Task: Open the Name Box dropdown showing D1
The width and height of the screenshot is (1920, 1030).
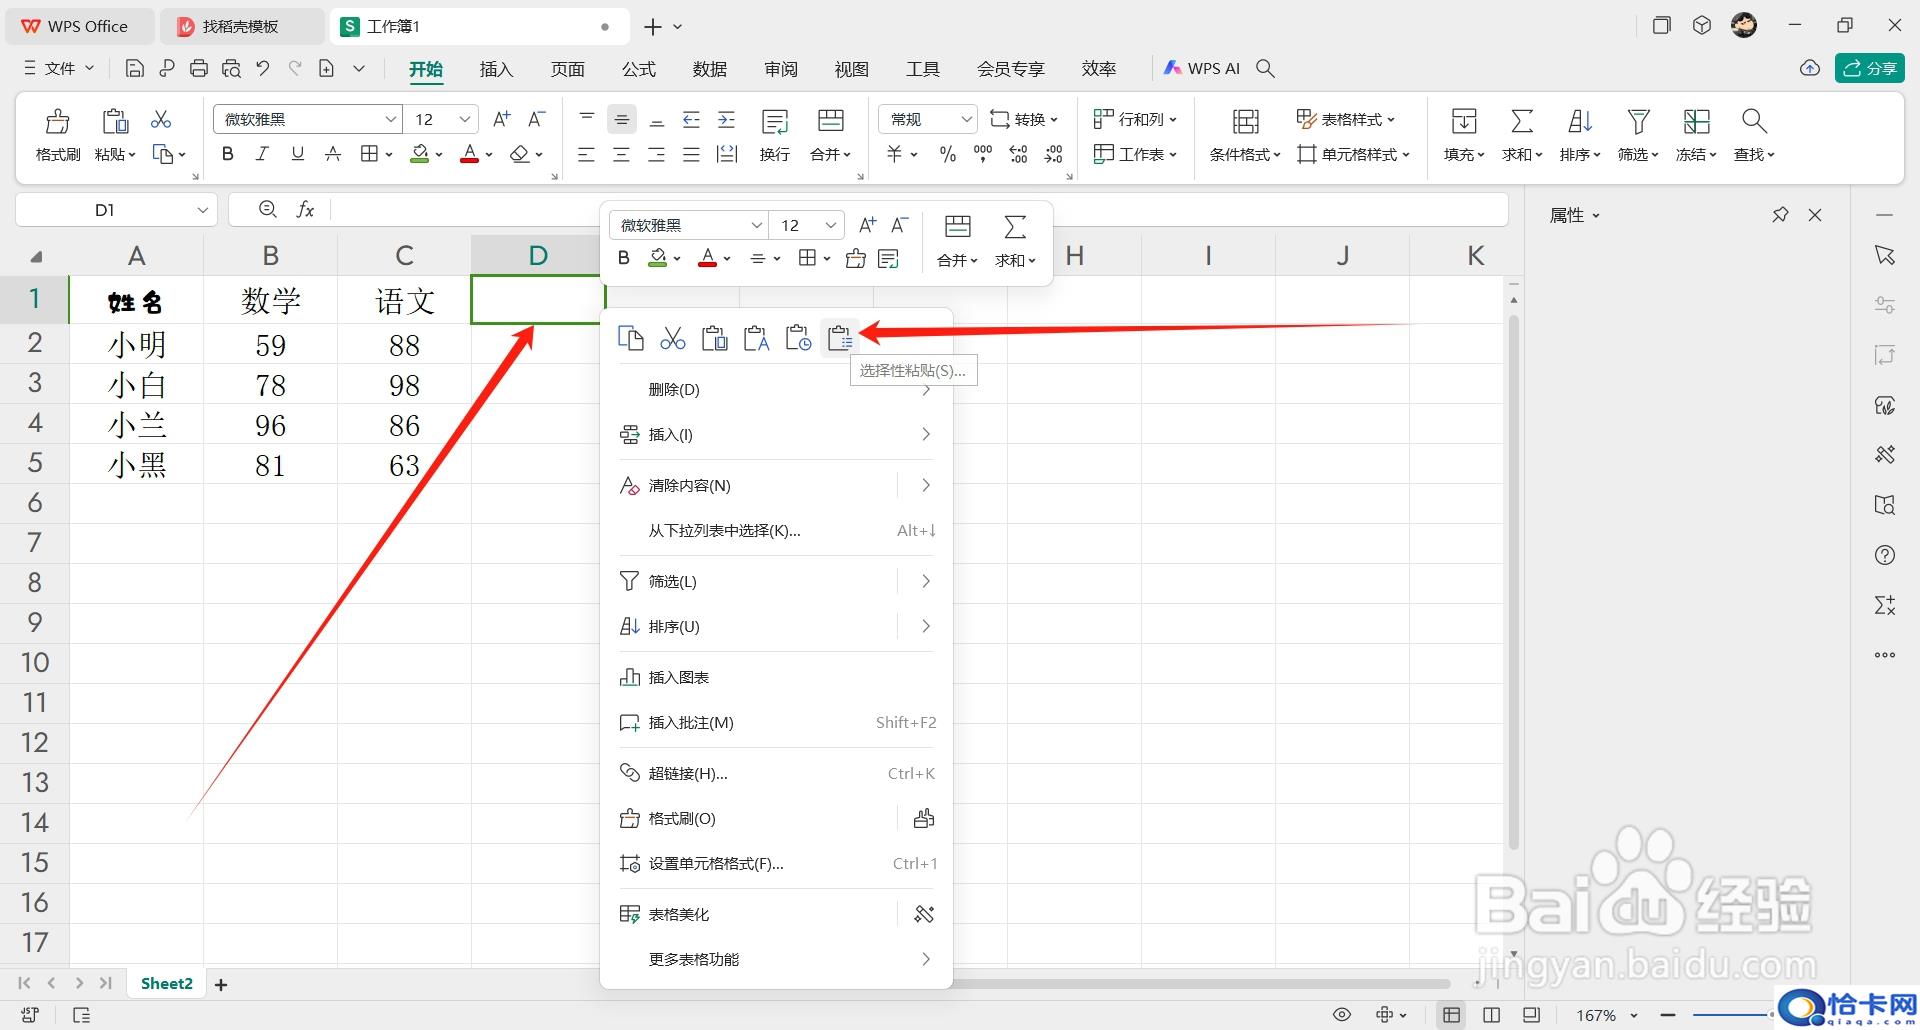Action: click(202, 210)
